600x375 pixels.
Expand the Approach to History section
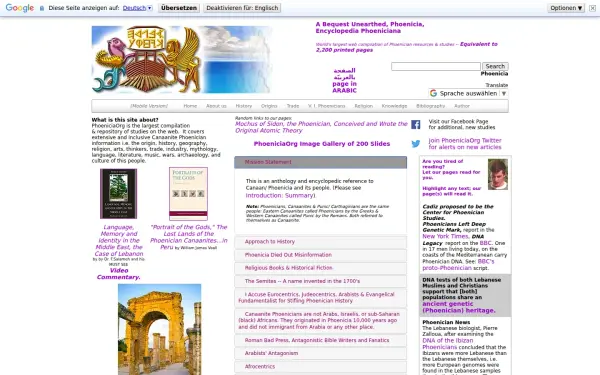point(321,242)
